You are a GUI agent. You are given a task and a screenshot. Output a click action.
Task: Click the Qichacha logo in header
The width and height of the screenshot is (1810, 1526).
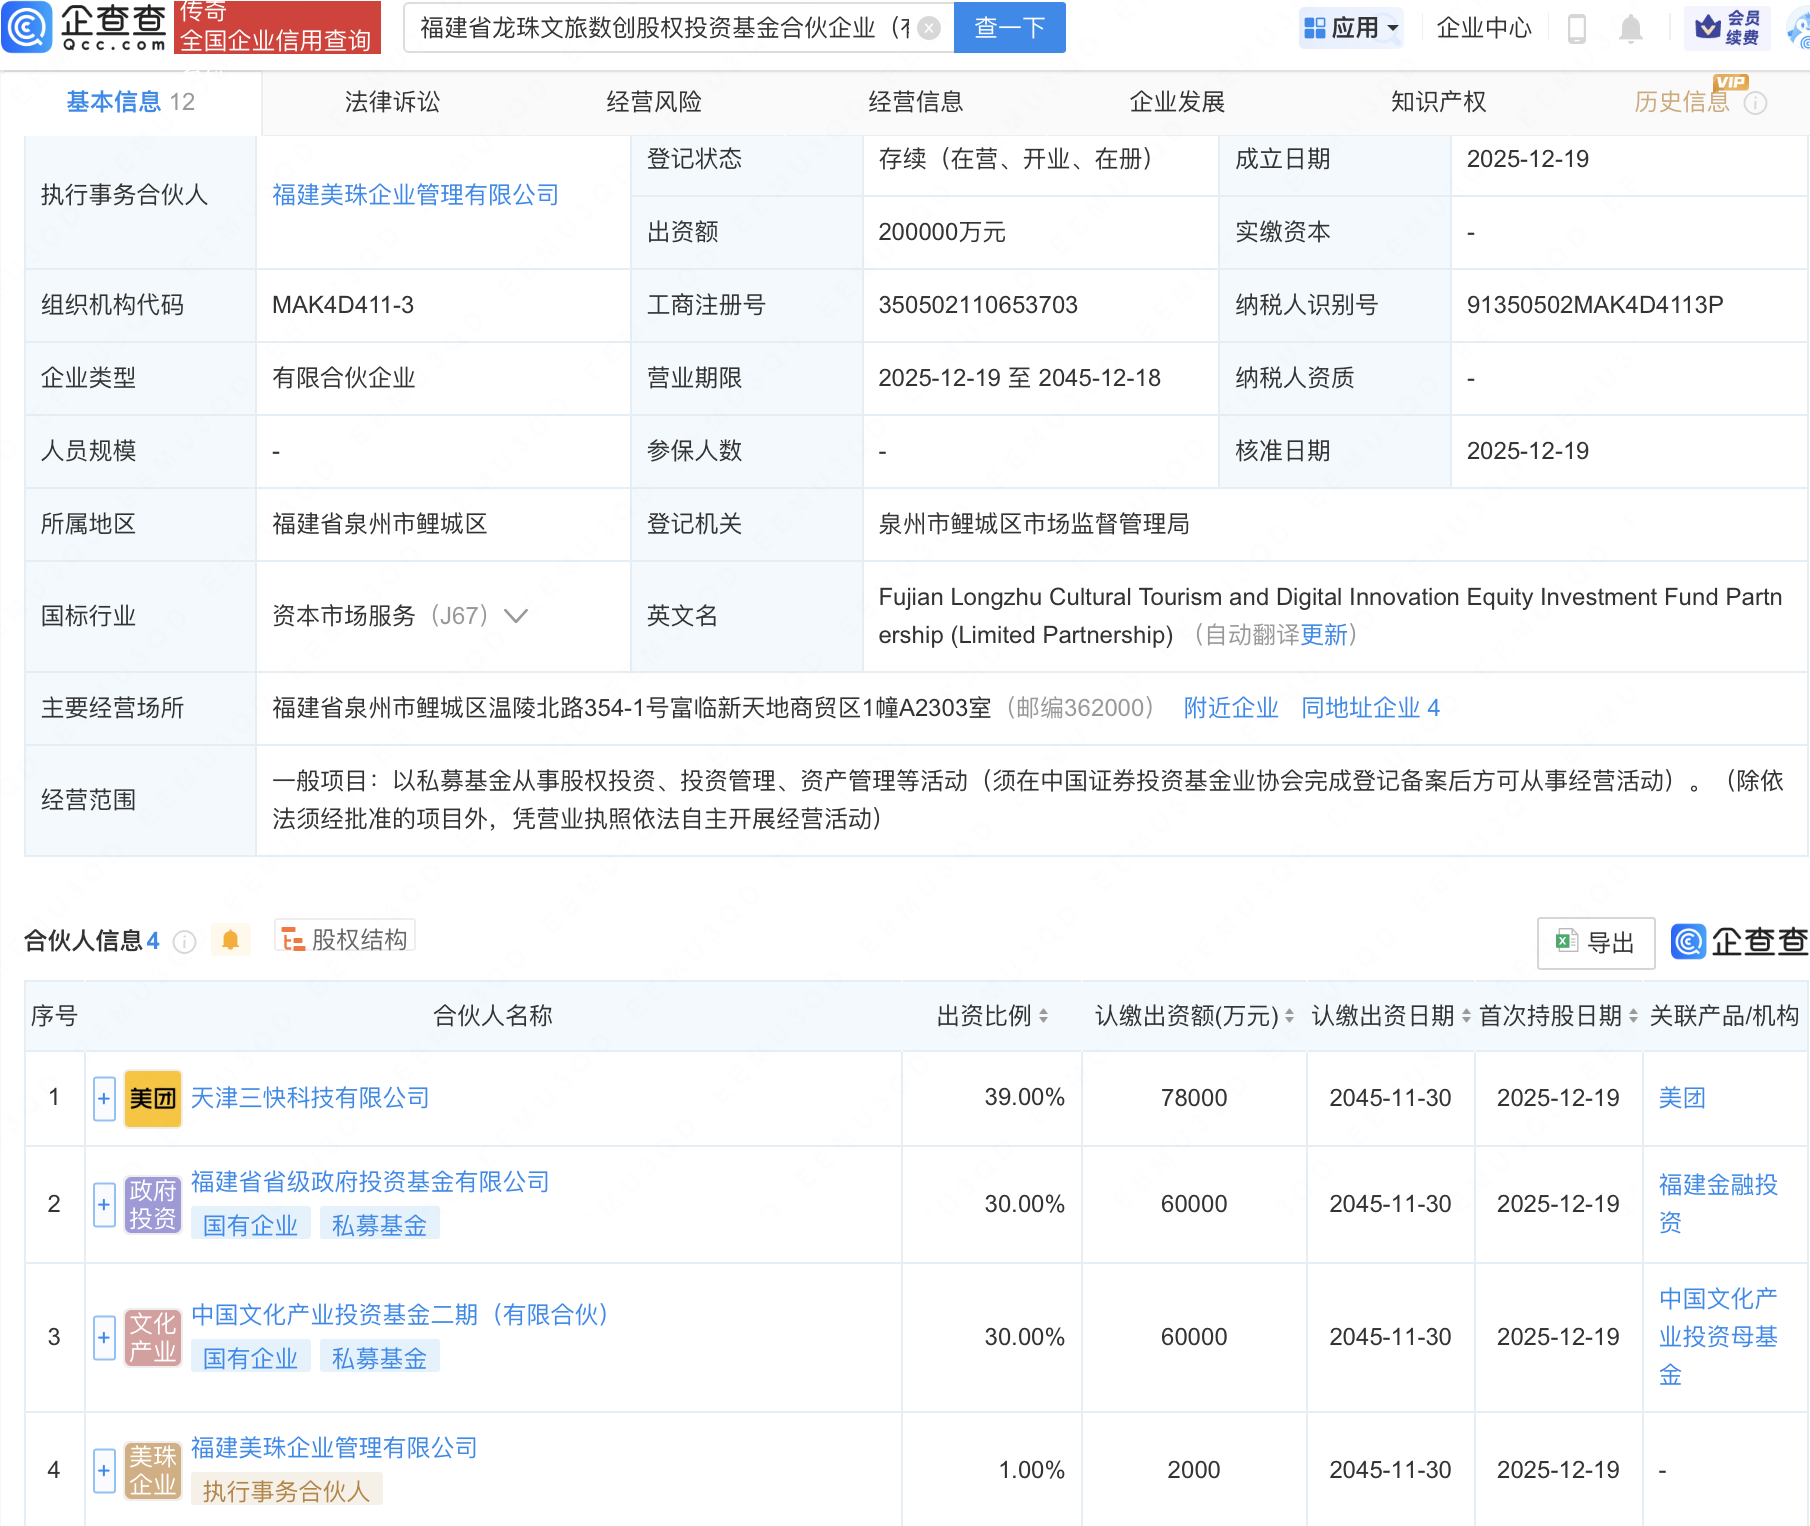click(85, 27)
